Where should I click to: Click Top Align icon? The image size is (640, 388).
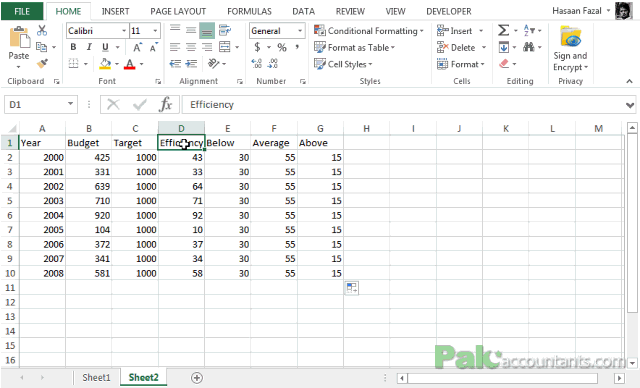pos(175,30)
